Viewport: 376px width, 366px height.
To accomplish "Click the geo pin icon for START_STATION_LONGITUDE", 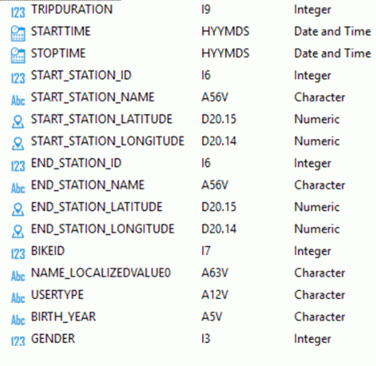I will 18,144.
